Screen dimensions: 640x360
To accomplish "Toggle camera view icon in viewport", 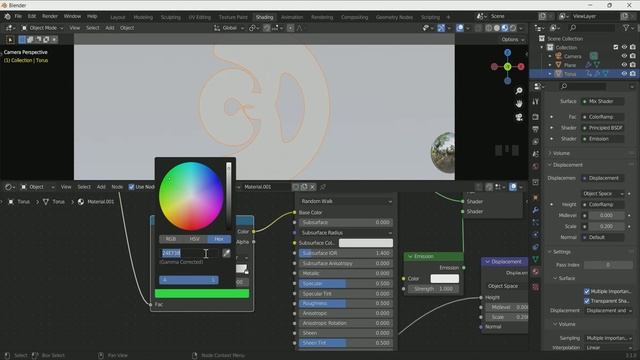I will [519, 118].
